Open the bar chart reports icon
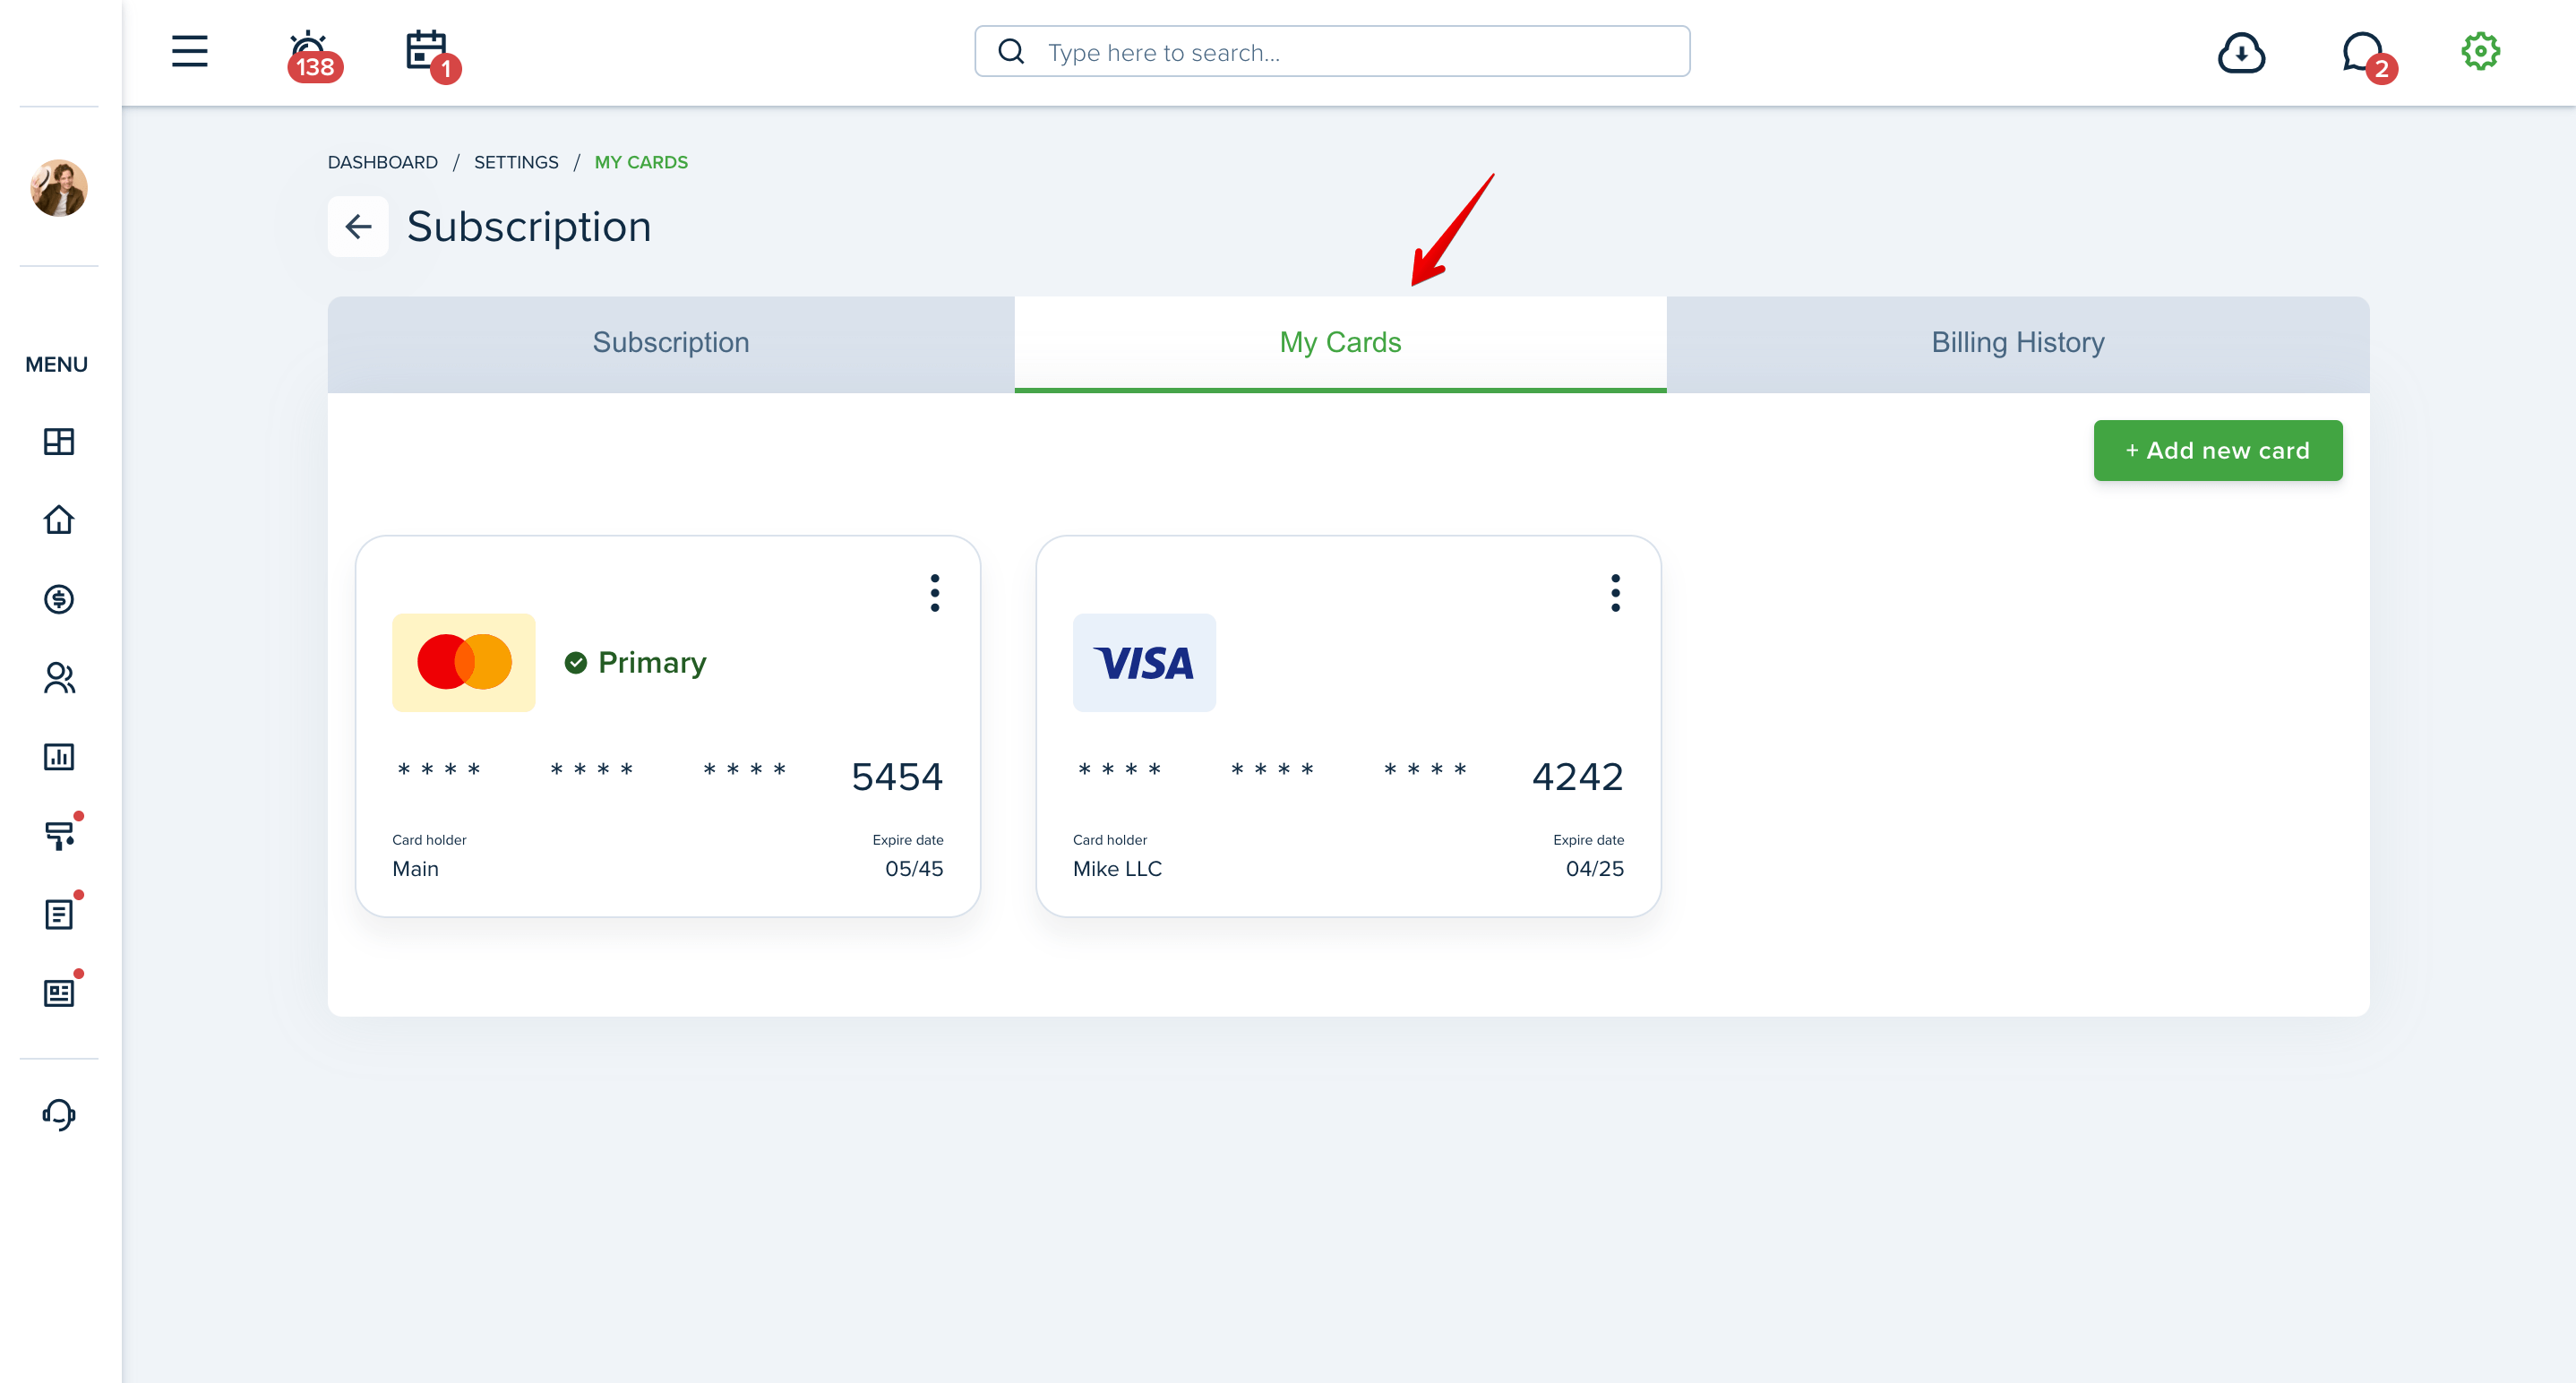This screenshot has height=1383, width=2576. click(x=59, y=757)
